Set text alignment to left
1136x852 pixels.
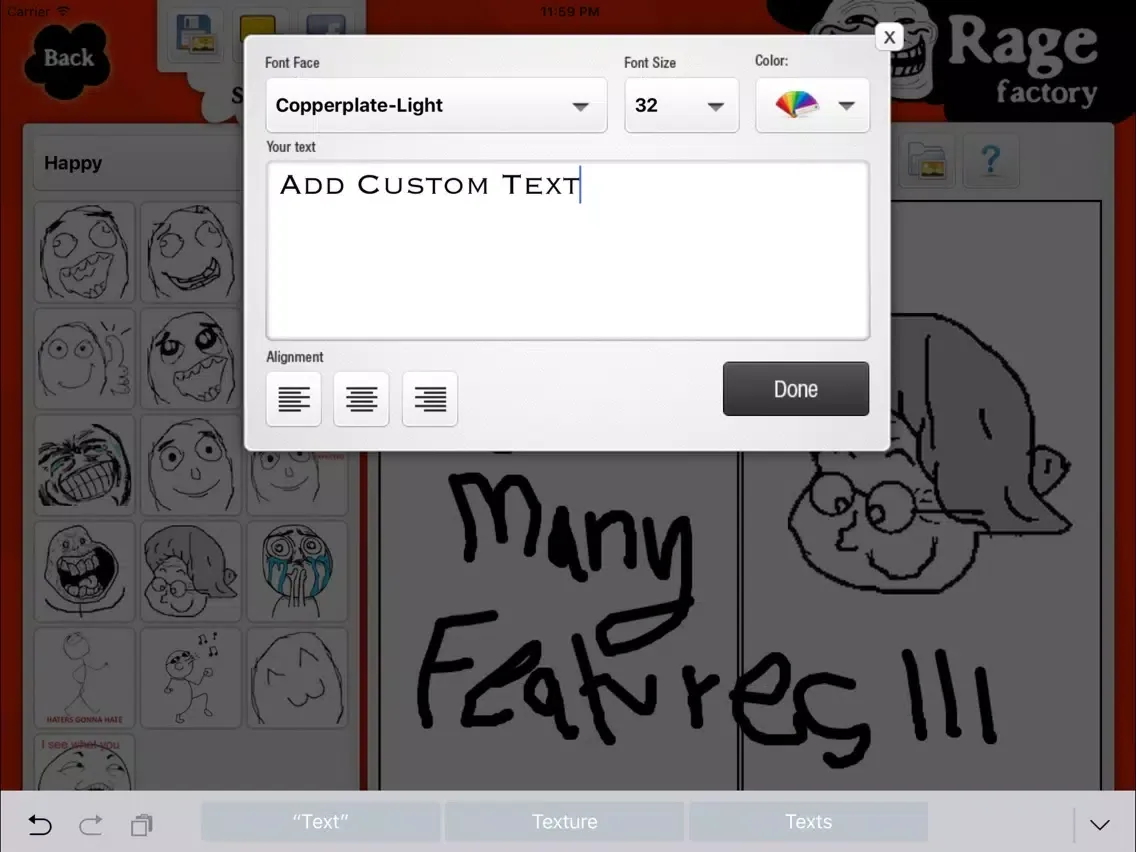293,398
